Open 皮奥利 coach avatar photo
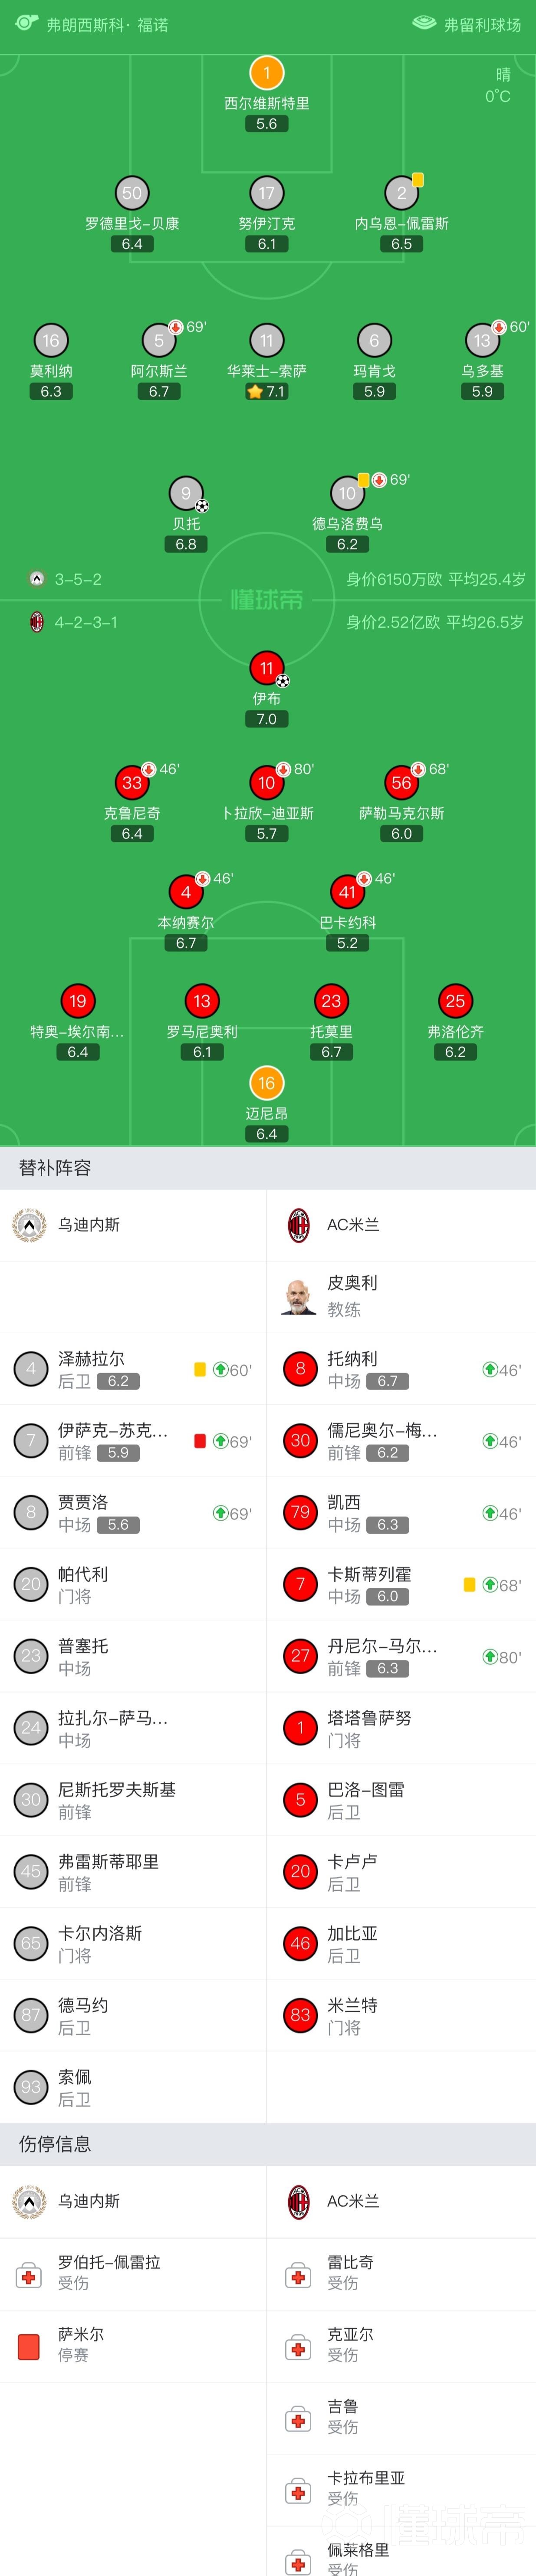Viewport: 536px width, 2576px height. [x=299, y=1296]
